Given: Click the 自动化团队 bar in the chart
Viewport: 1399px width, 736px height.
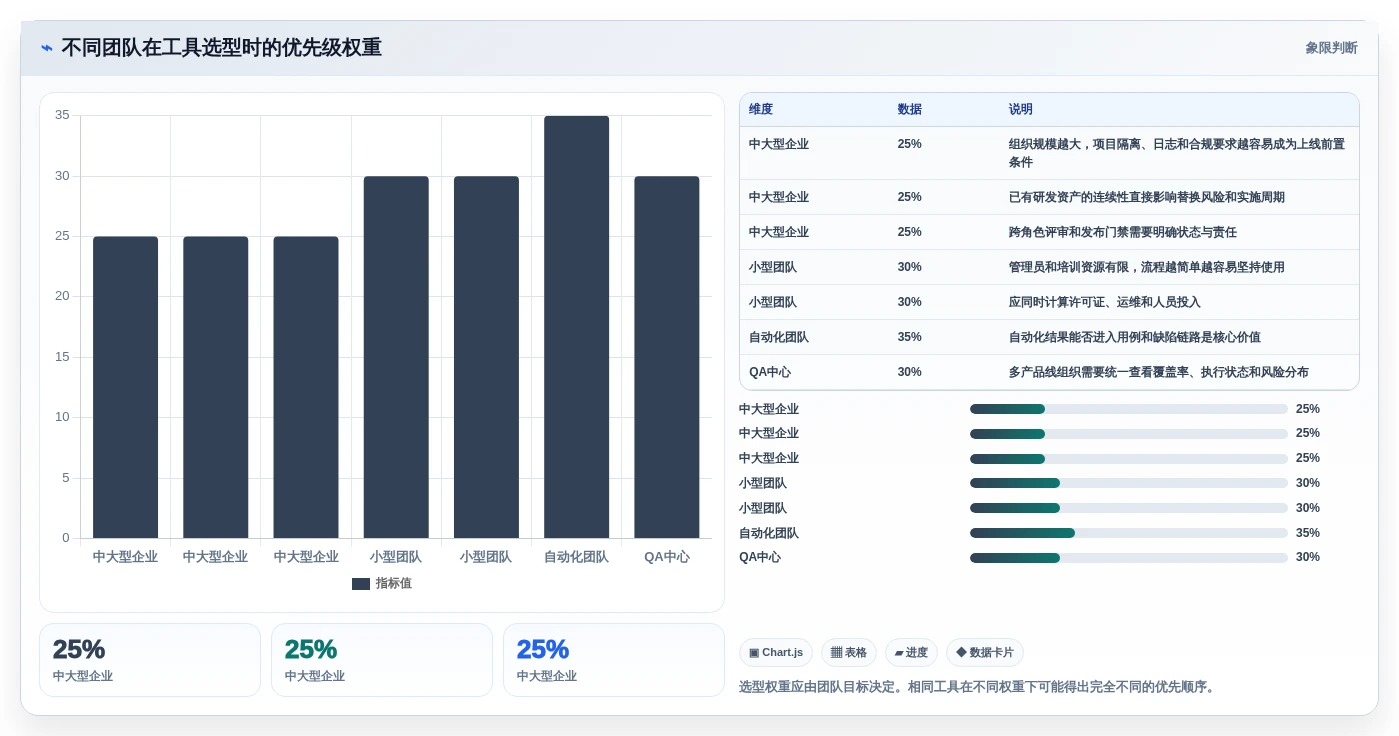Looking at the screenshot, I should tap(576, 327).
